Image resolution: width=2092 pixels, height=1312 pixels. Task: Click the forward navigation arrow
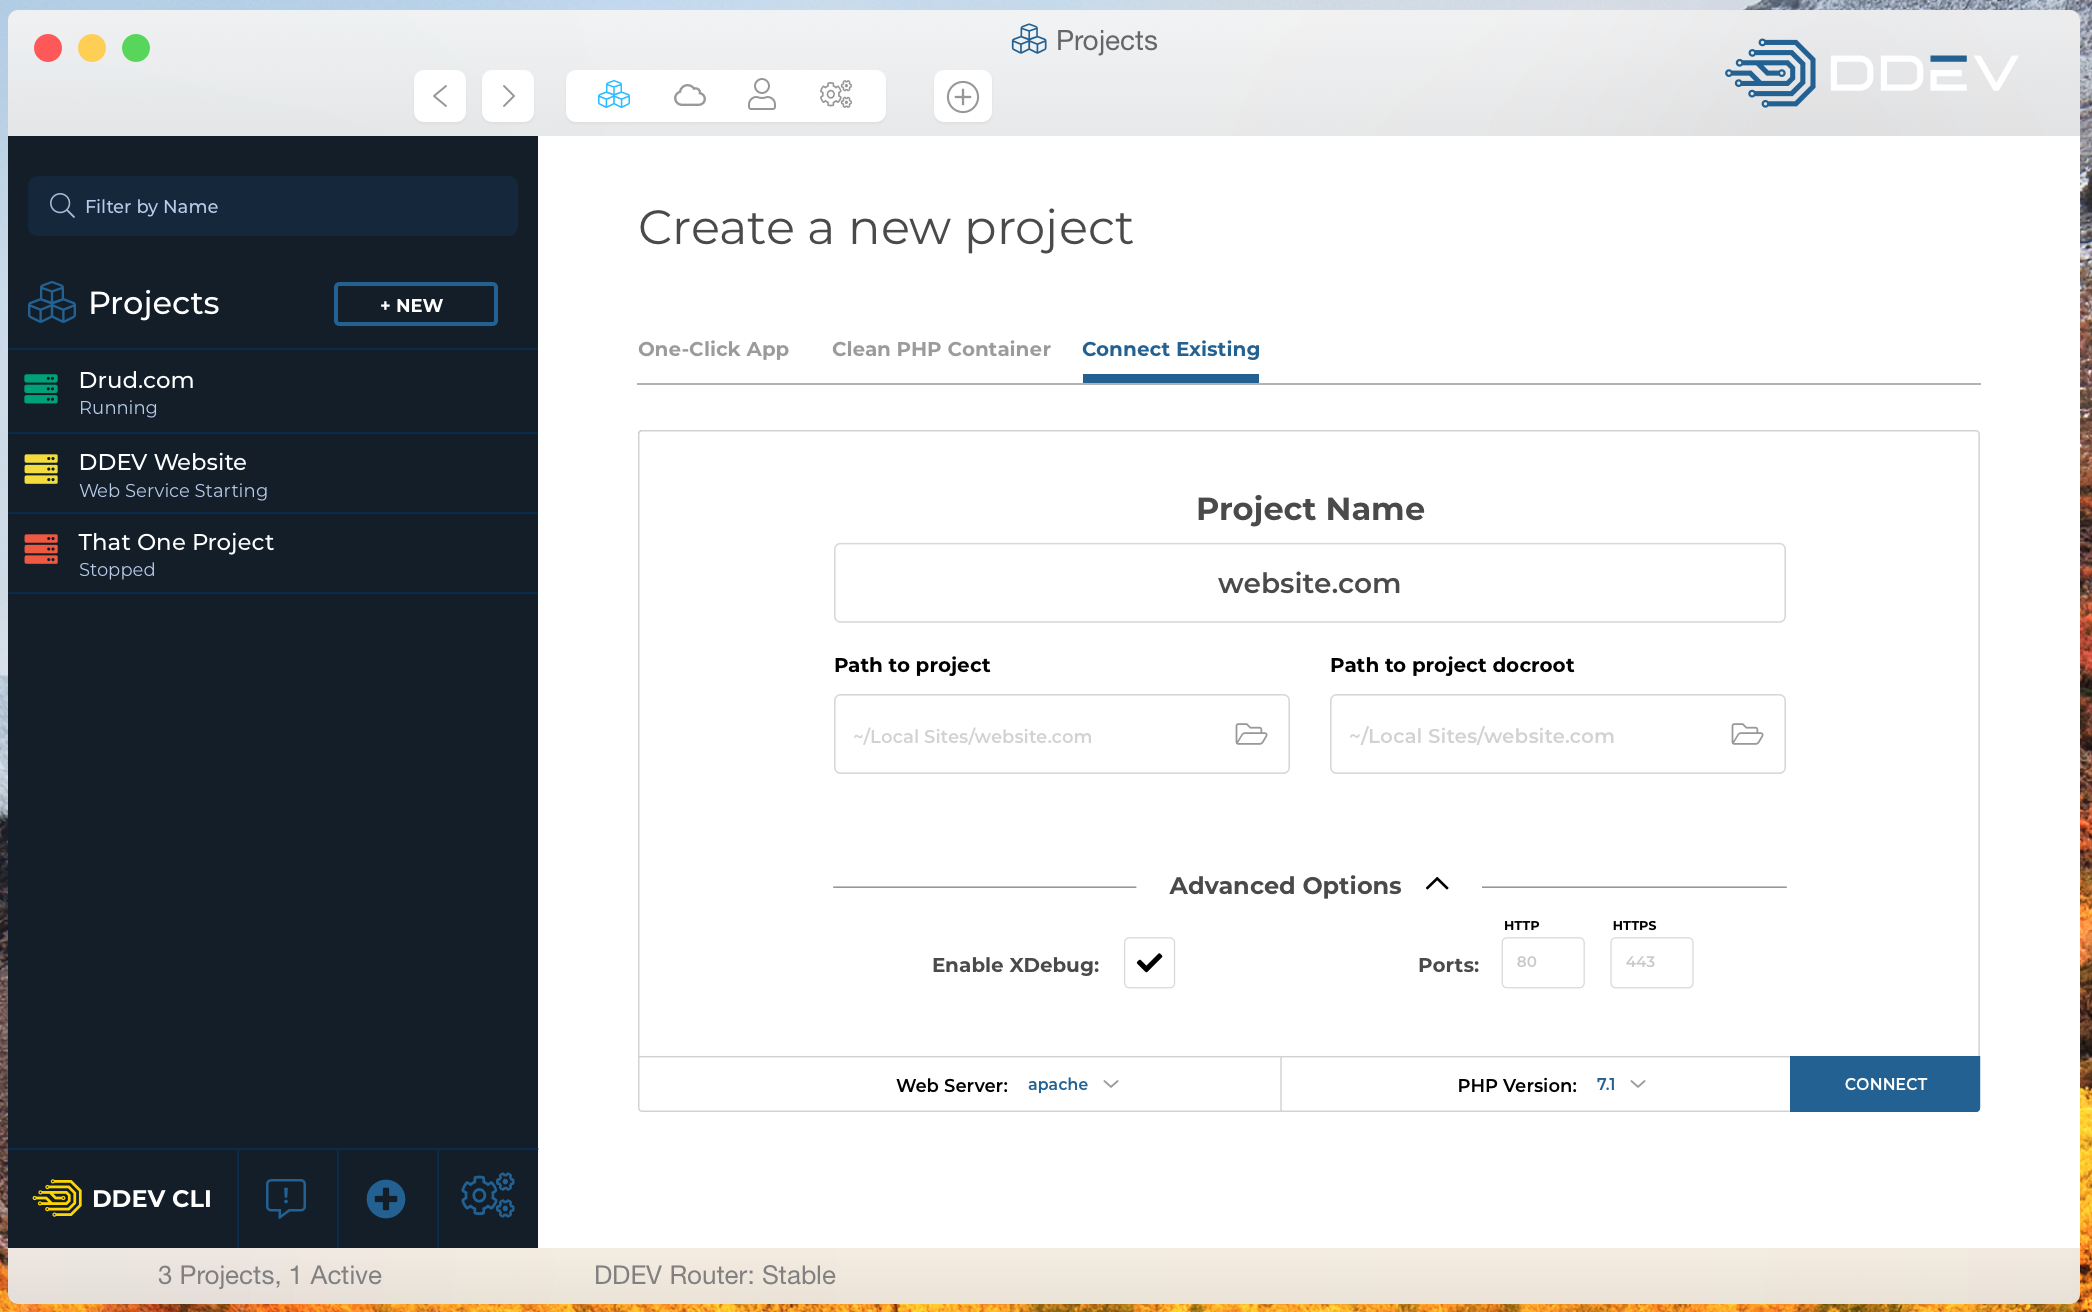(x=508, y=95)
